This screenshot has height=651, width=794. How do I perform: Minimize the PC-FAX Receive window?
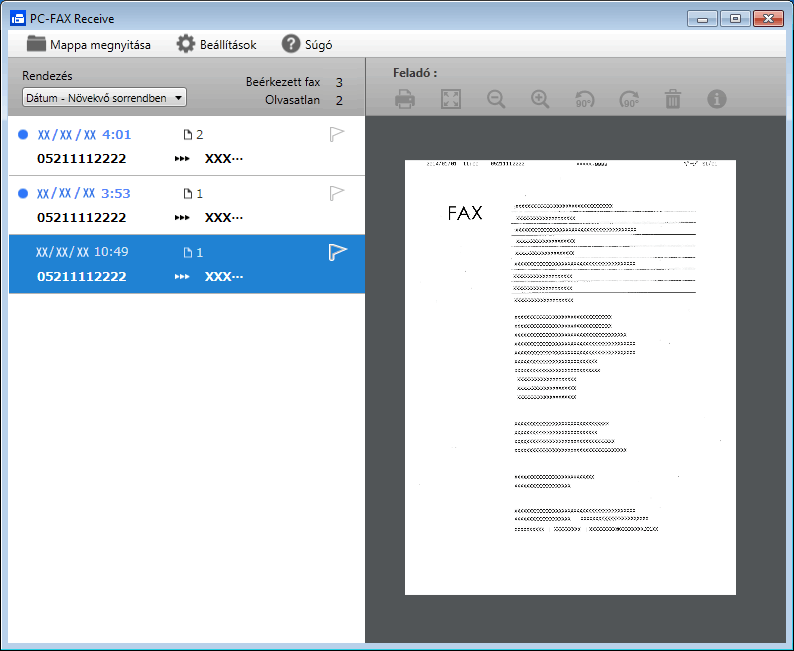point(702,19)
